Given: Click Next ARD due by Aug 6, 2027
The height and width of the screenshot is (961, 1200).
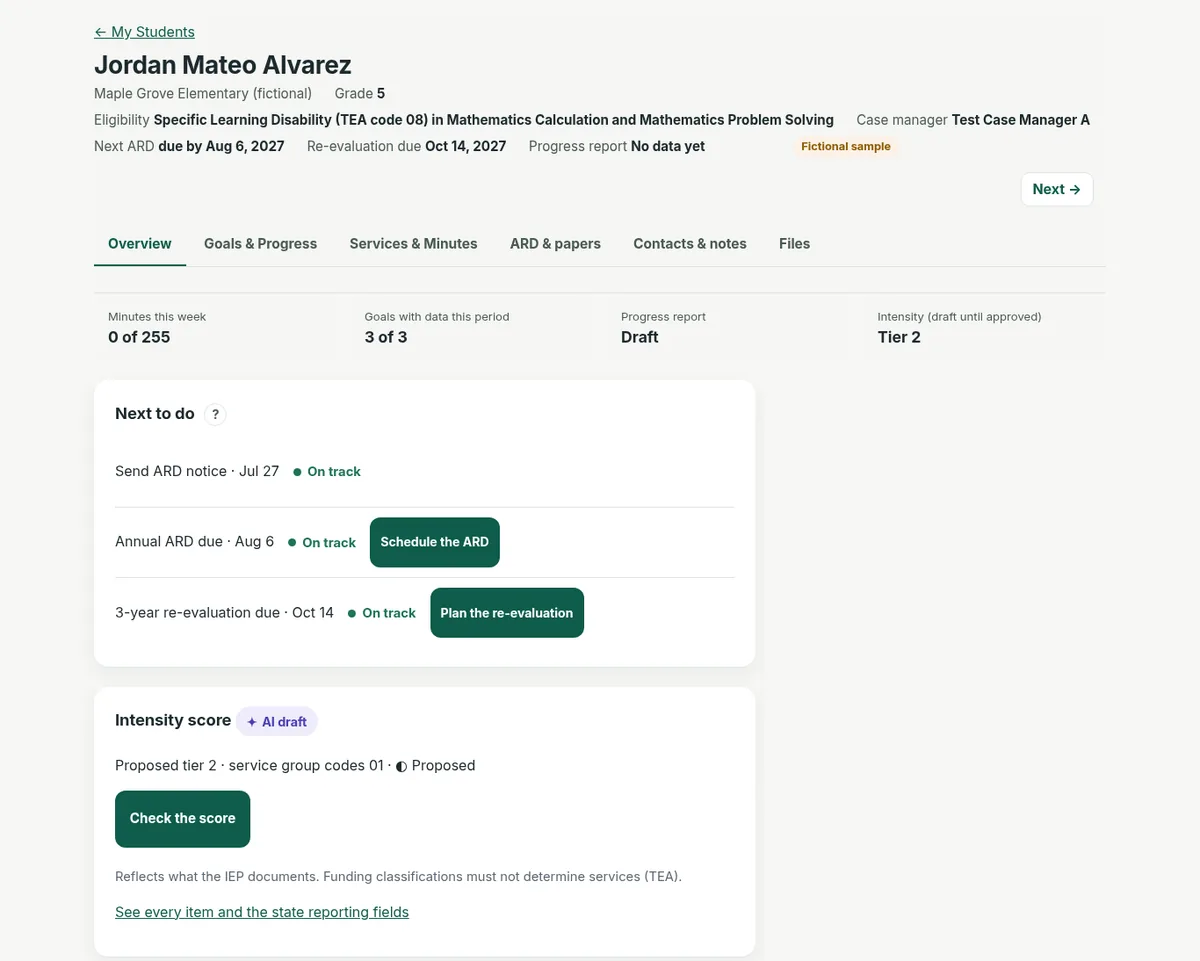Looking at the screenshot, I should pyautogui.click(x=189, y=146).
